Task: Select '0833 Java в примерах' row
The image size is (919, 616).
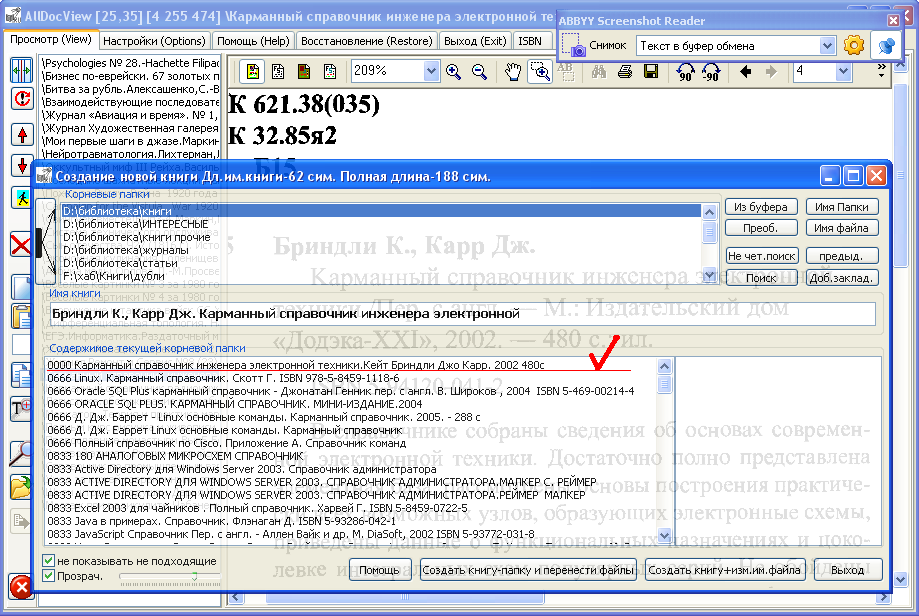Action: [x=350, y=520]
